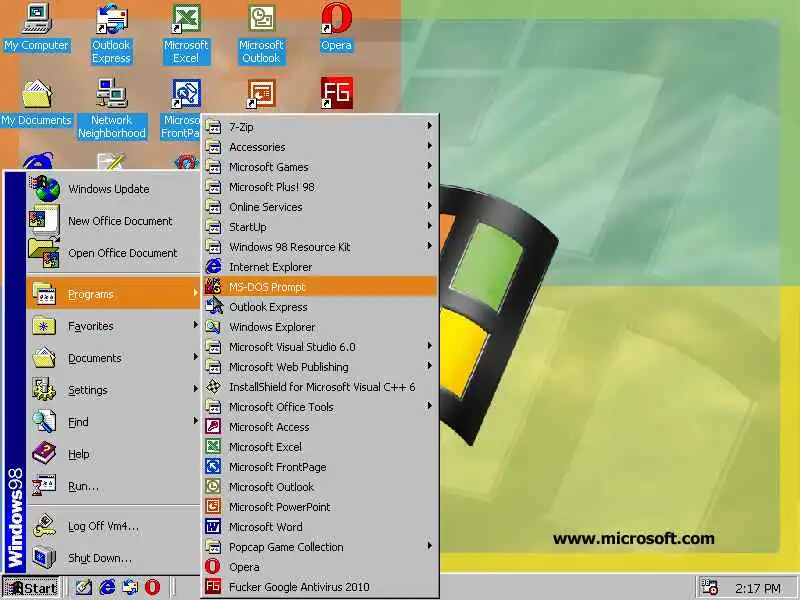Select Fucker Google Antivirus 2010 entry
Screen dimensions: 800x600
point(320,587)
